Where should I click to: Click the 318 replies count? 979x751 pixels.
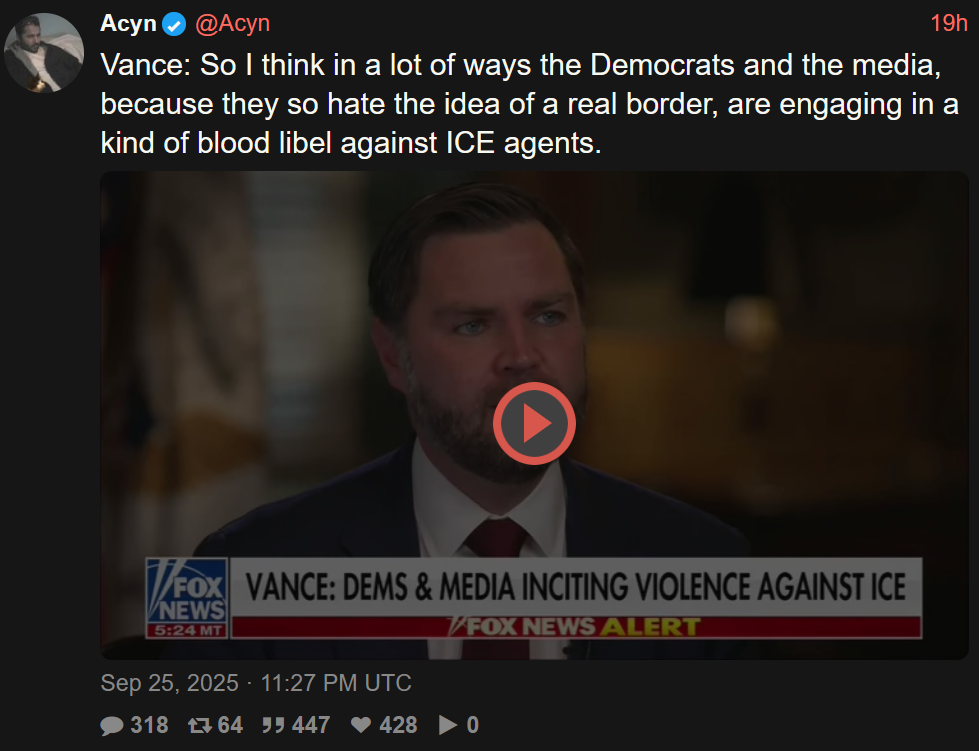click(x=149, y=726)
